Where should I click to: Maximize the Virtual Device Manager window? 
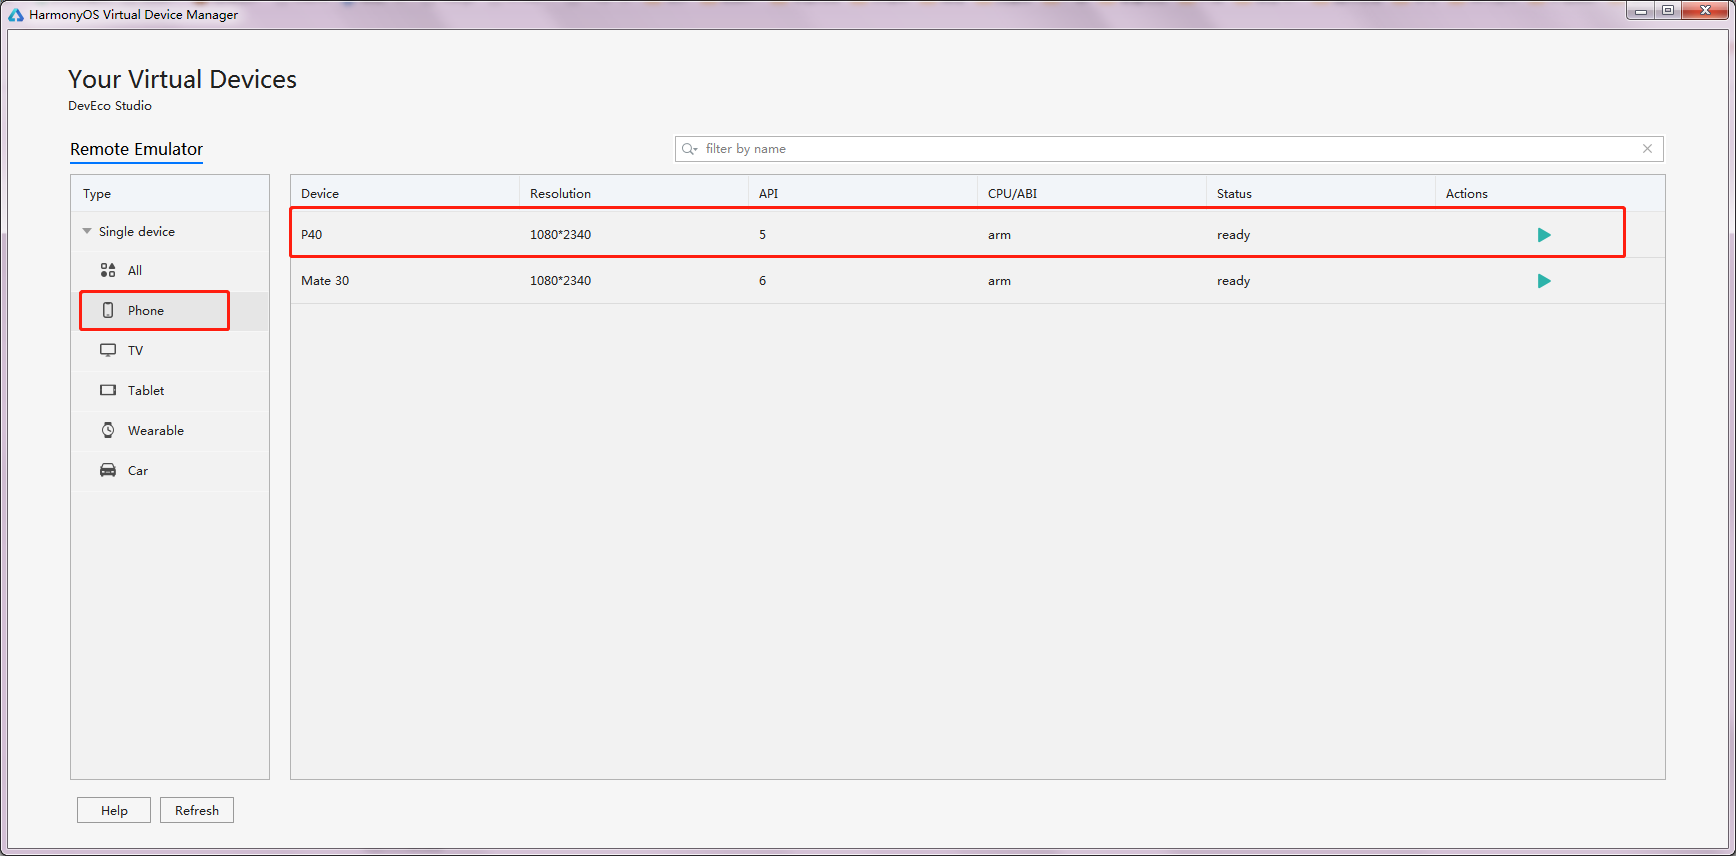coord(1668,11)
